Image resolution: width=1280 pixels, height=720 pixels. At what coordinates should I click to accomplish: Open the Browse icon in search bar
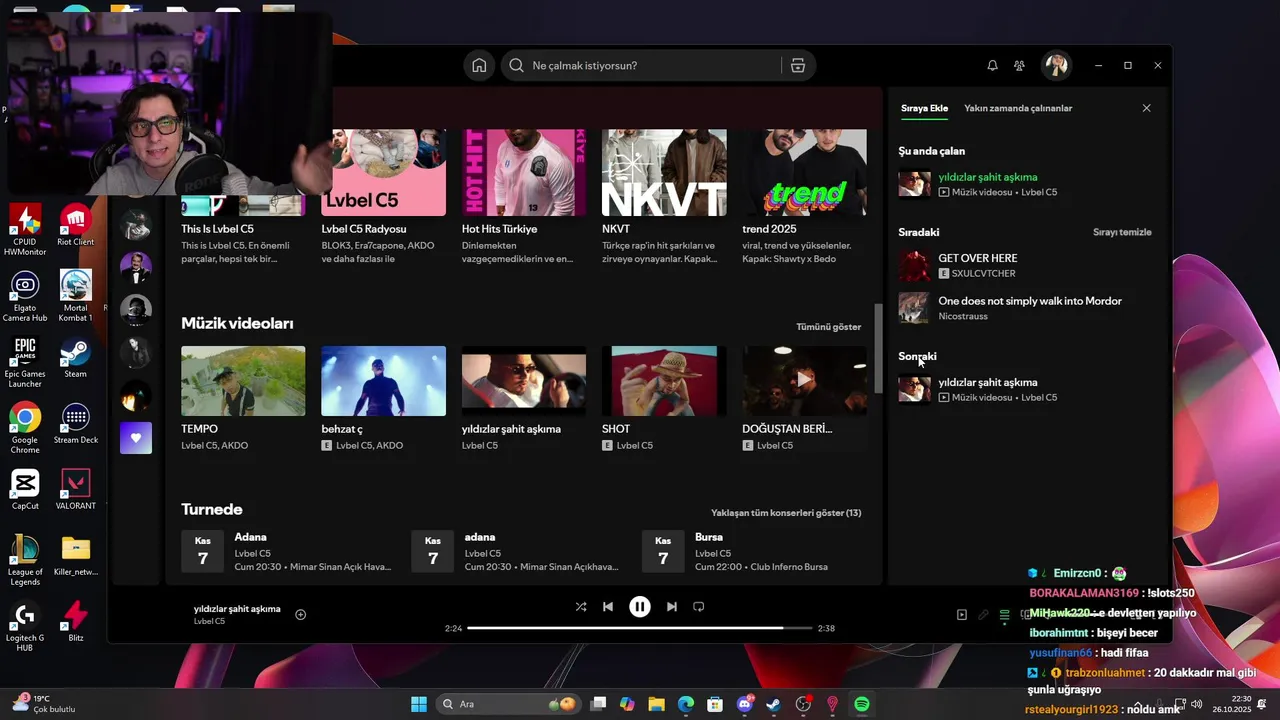pyautogui.click(x=797, y=65)
